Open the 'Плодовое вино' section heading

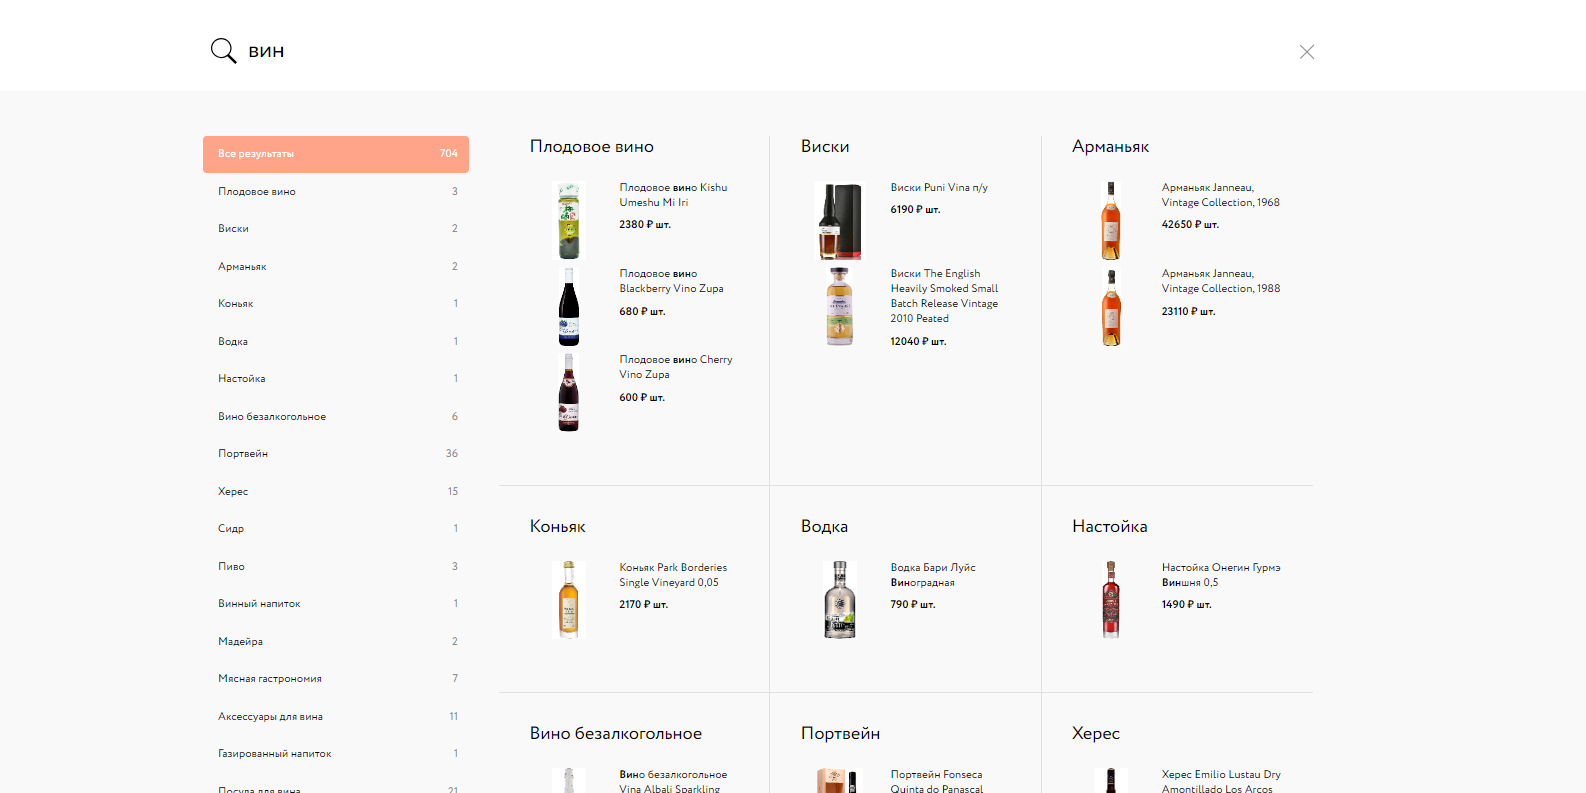coord(592,147)
